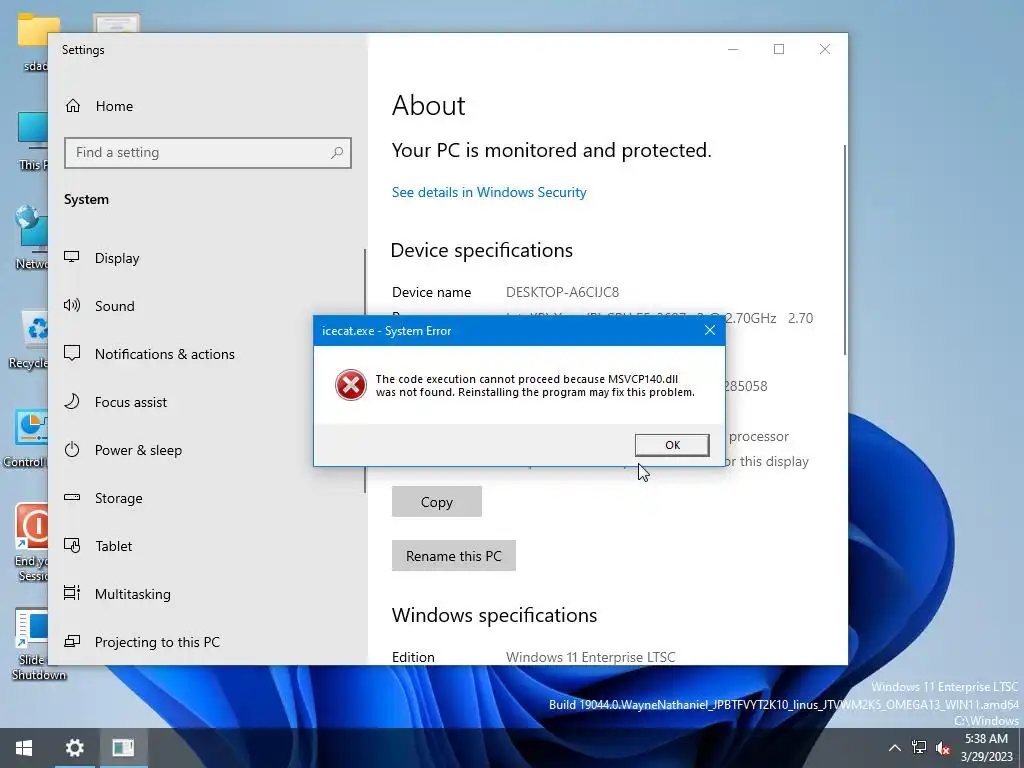The image size is (1024, 768).
Task: Click the network tray icon
Action: coord(919,748)
